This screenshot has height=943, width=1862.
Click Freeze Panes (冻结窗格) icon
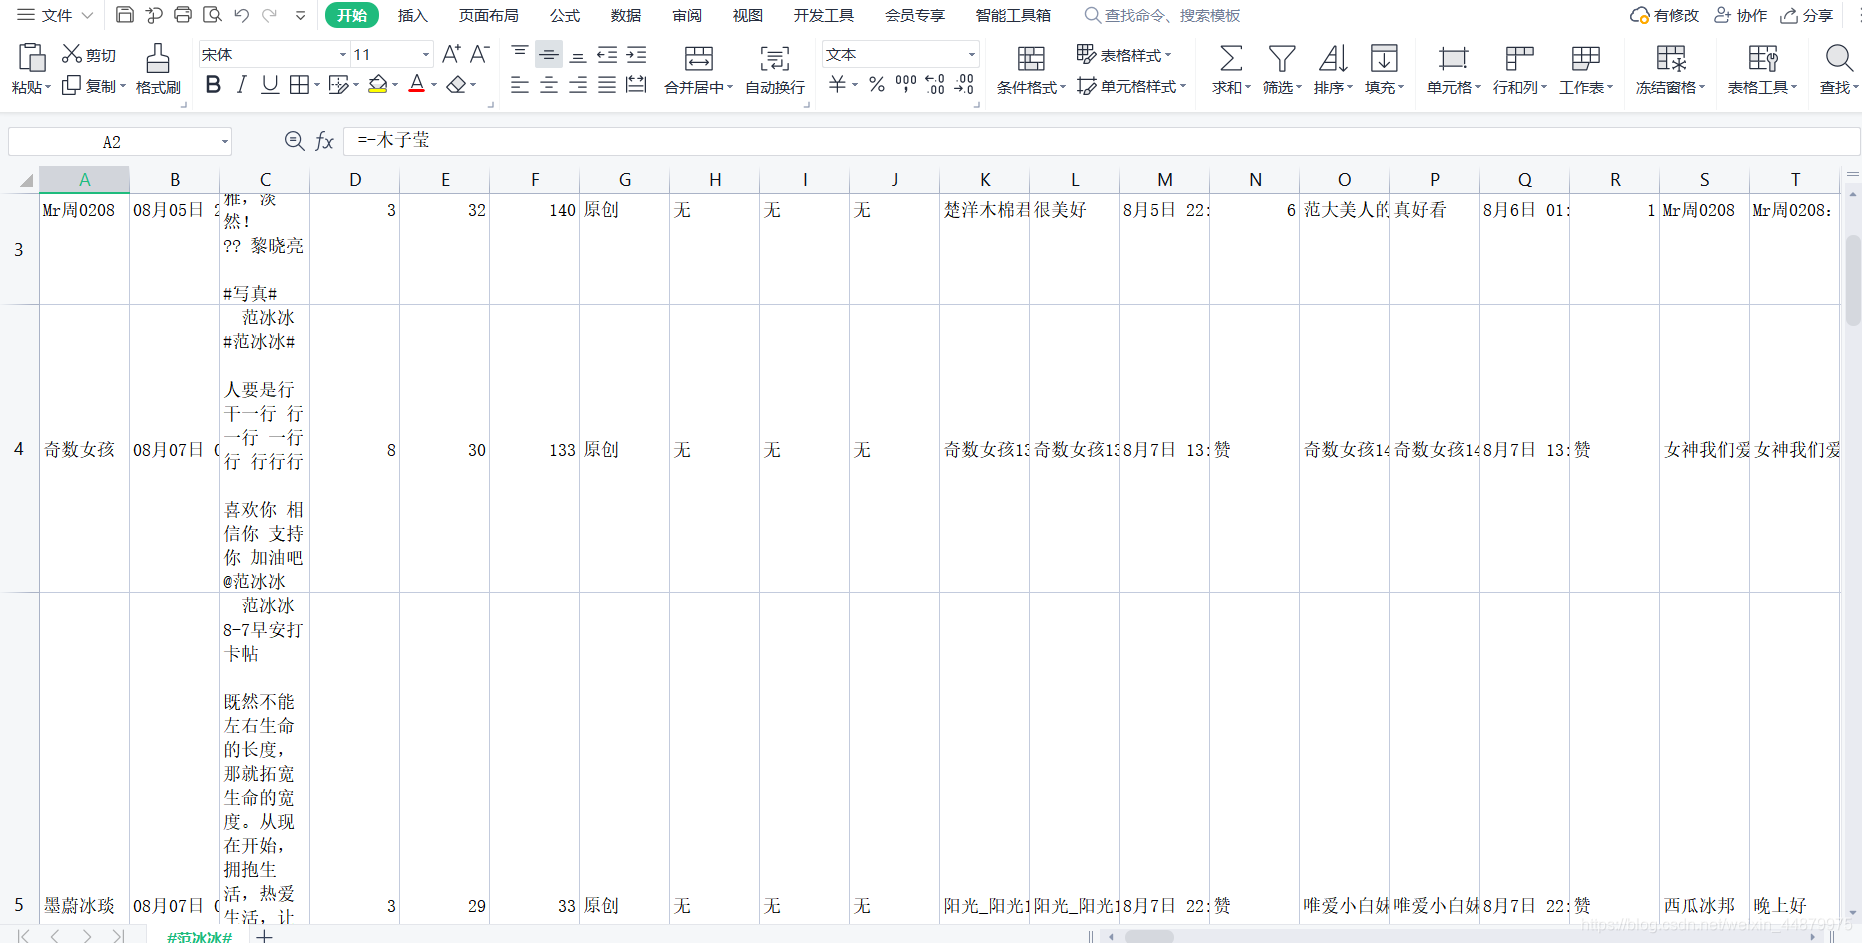[1671, 58]
